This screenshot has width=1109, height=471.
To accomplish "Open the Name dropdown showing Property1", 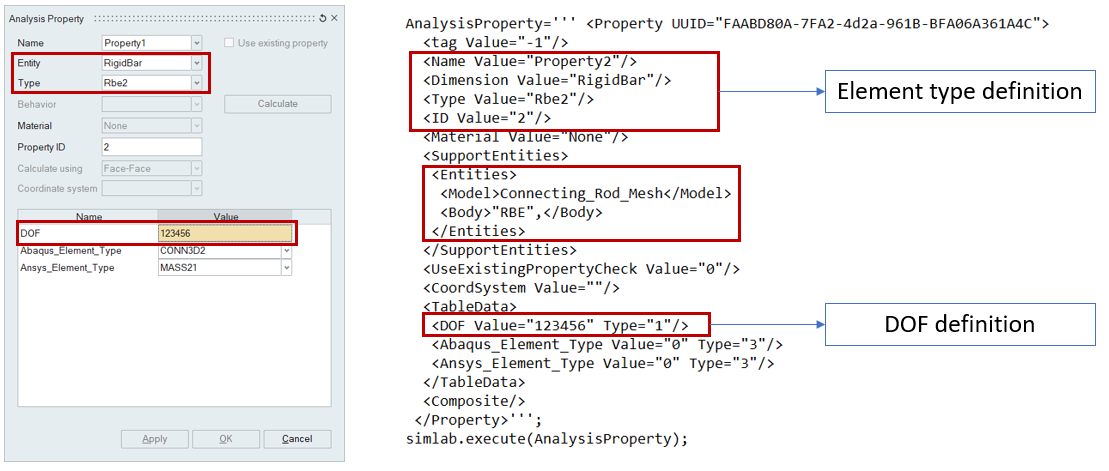I will click(x=196, y=43).
